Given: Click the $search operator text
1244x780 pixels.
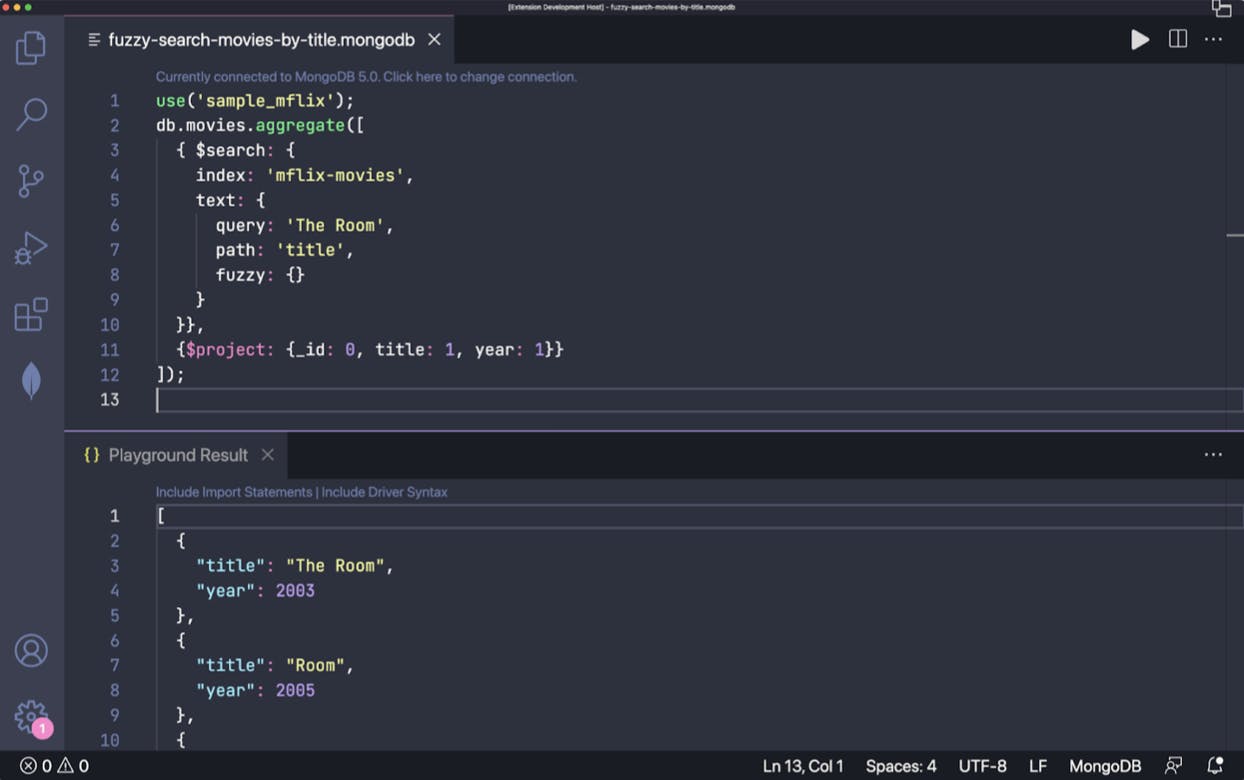Looking at the screenshot, I should click(x=230, y=150).
